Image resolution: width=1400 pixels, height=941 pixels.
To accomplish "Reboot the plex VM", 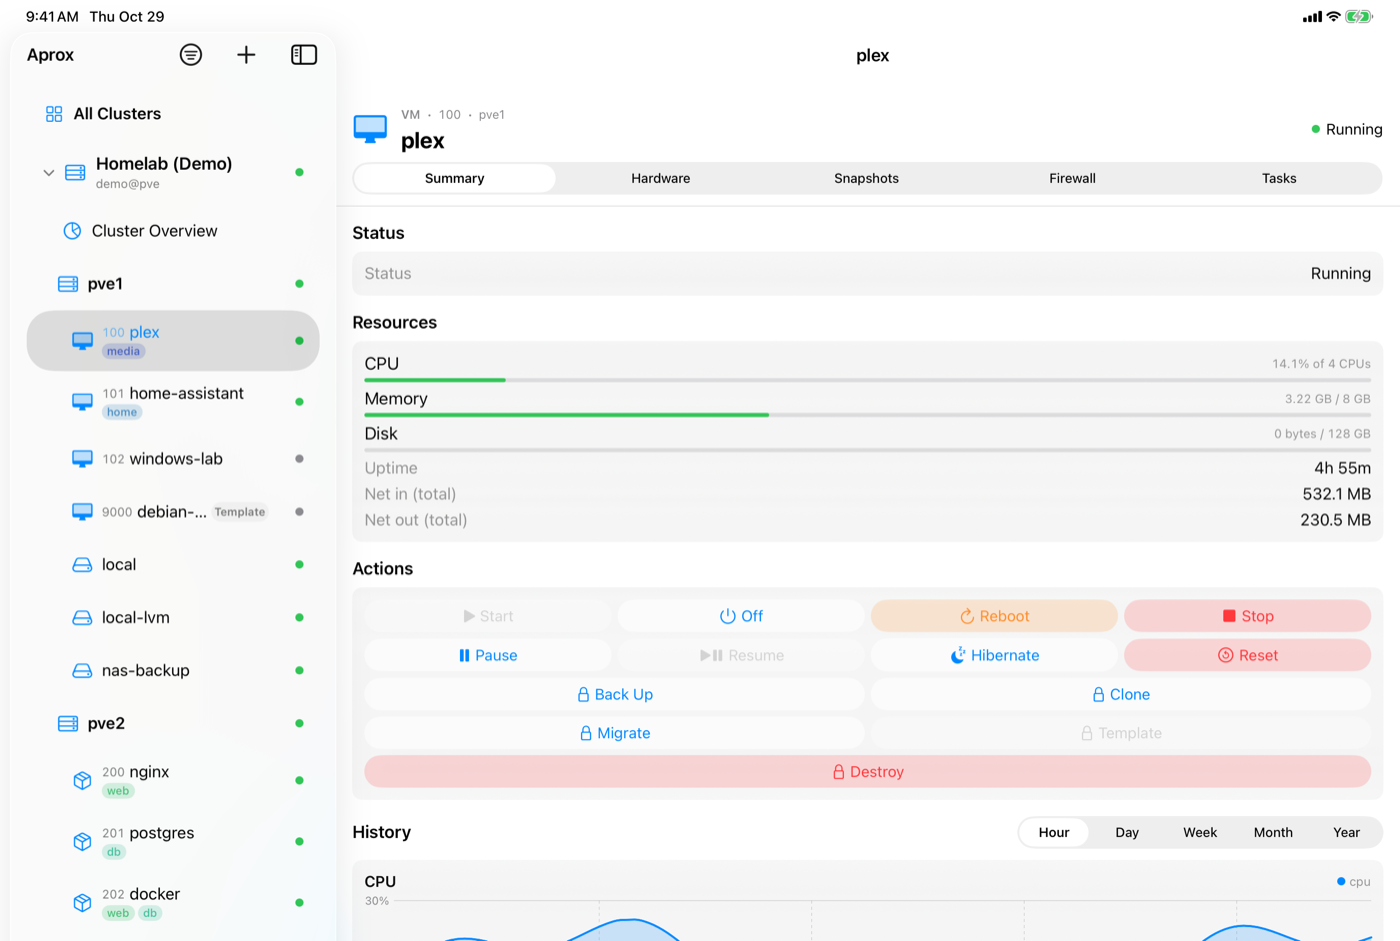I will click(994, 616).
